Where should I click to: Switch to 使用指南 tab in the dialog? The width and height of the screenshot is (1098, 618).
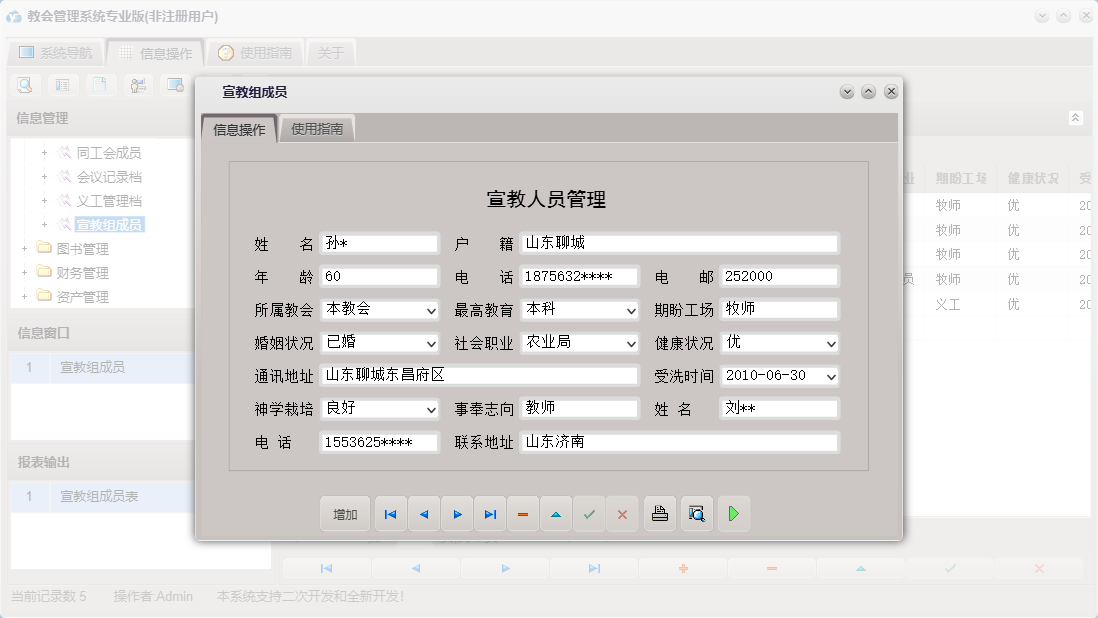coord(317,128)
